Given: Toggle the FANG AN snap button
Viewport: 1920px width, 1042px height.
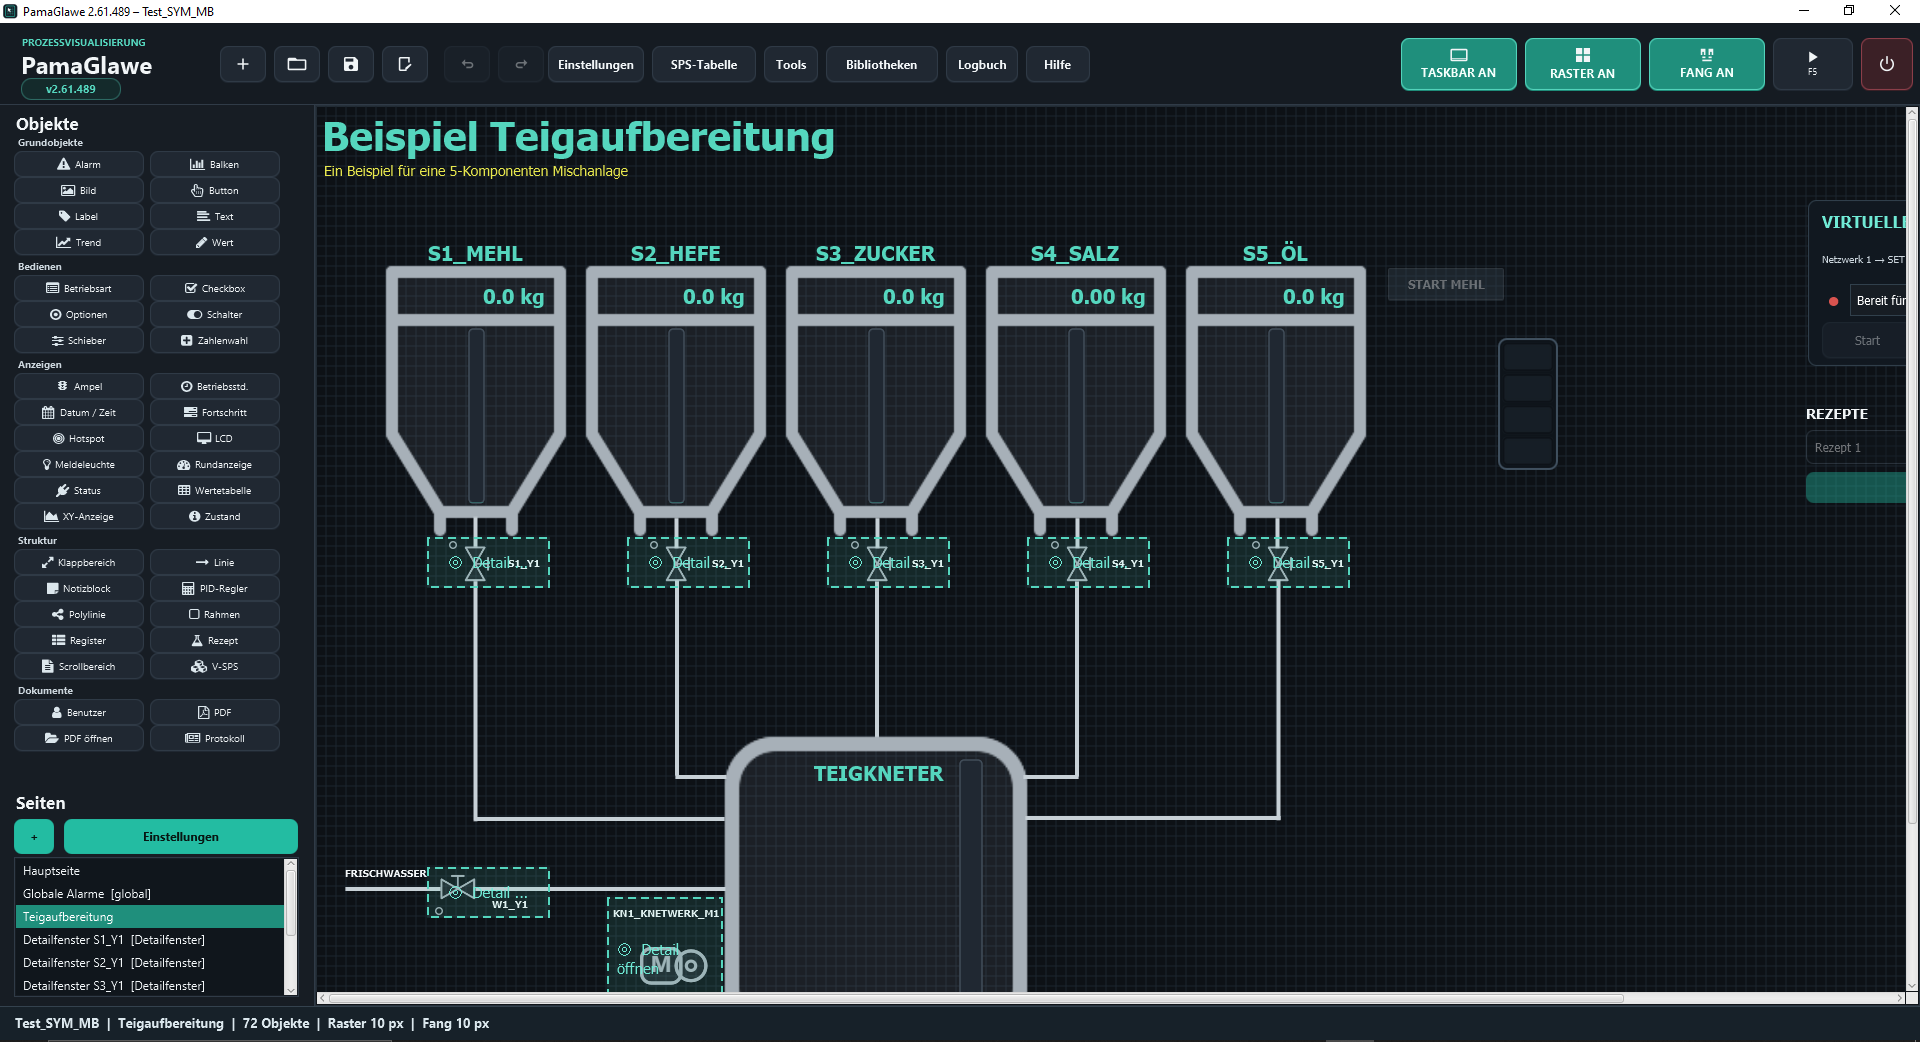Looking at the screenshot, I should click(x=1706, y=64).
